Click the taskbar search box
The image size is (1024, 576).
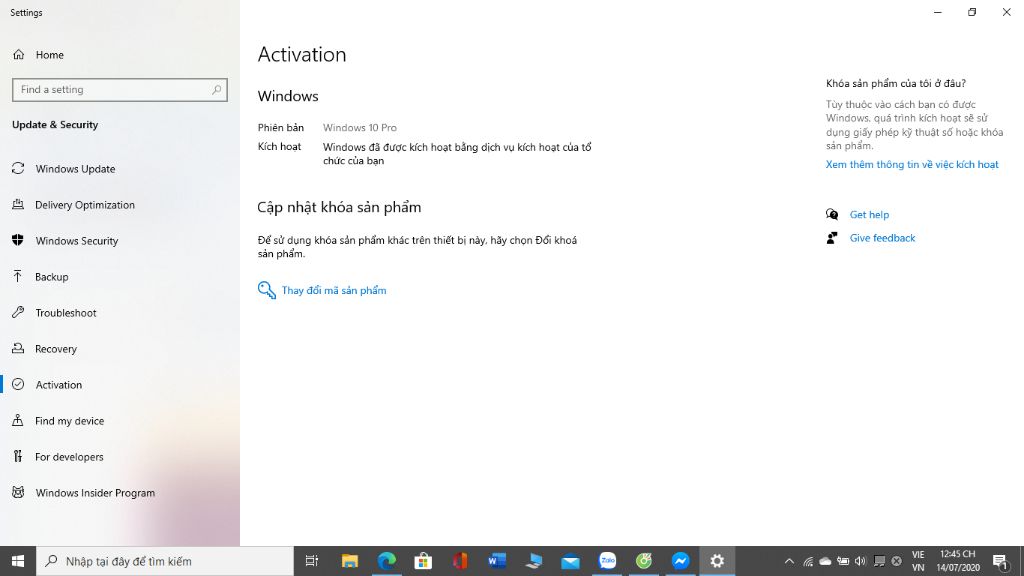(x=165, y=561)
